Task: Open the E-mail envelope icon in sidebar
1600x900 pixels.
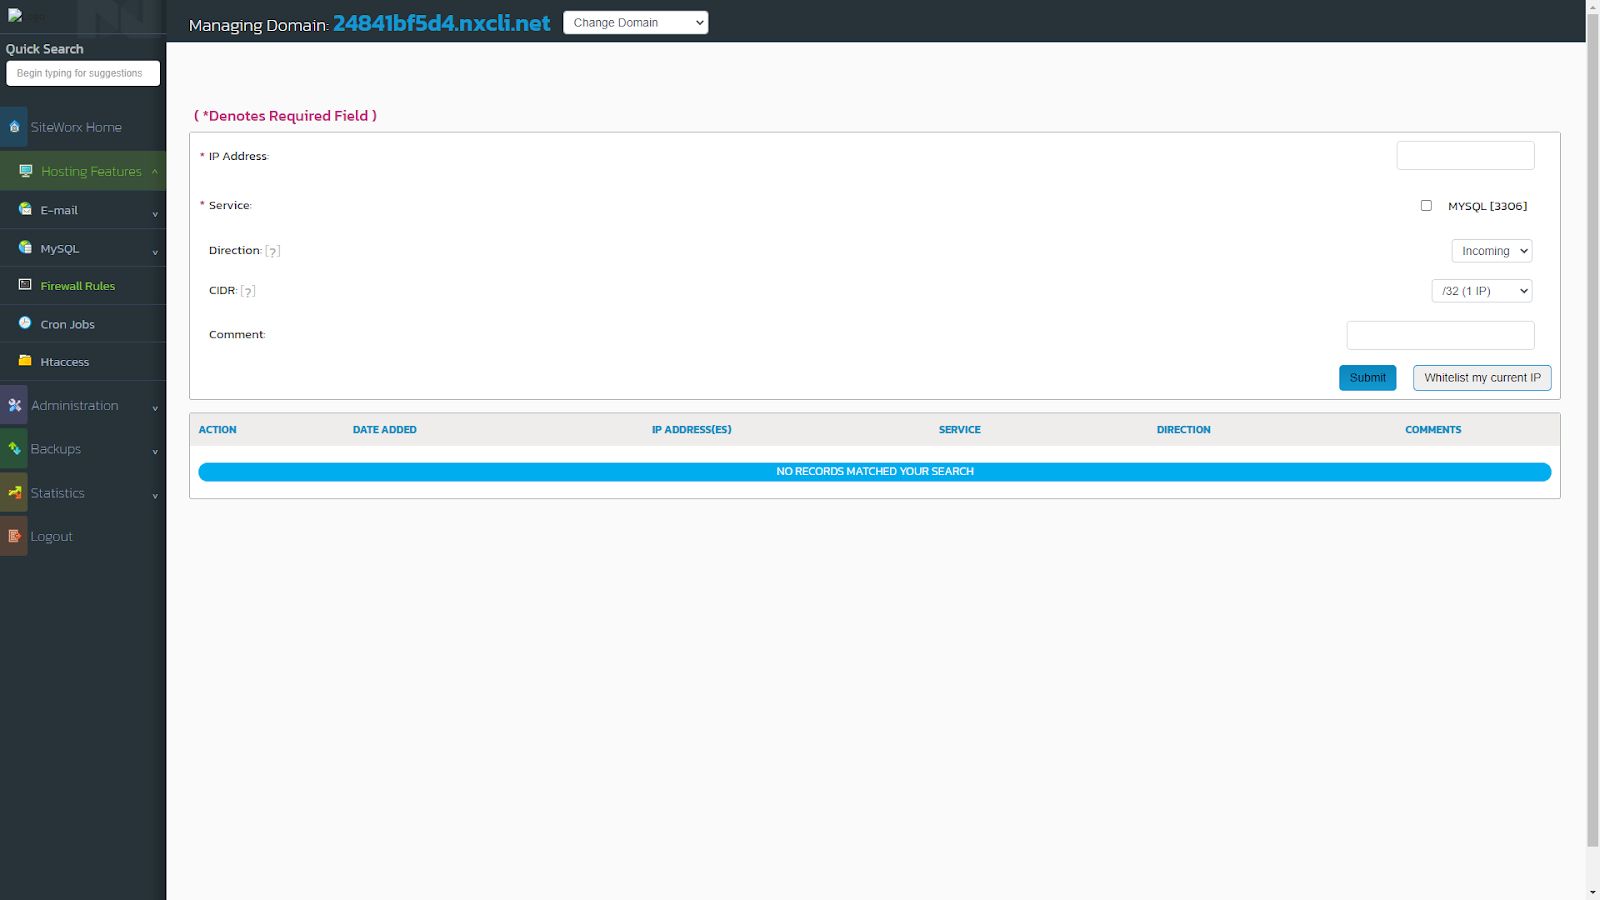Action: click(x=24, y=210)
